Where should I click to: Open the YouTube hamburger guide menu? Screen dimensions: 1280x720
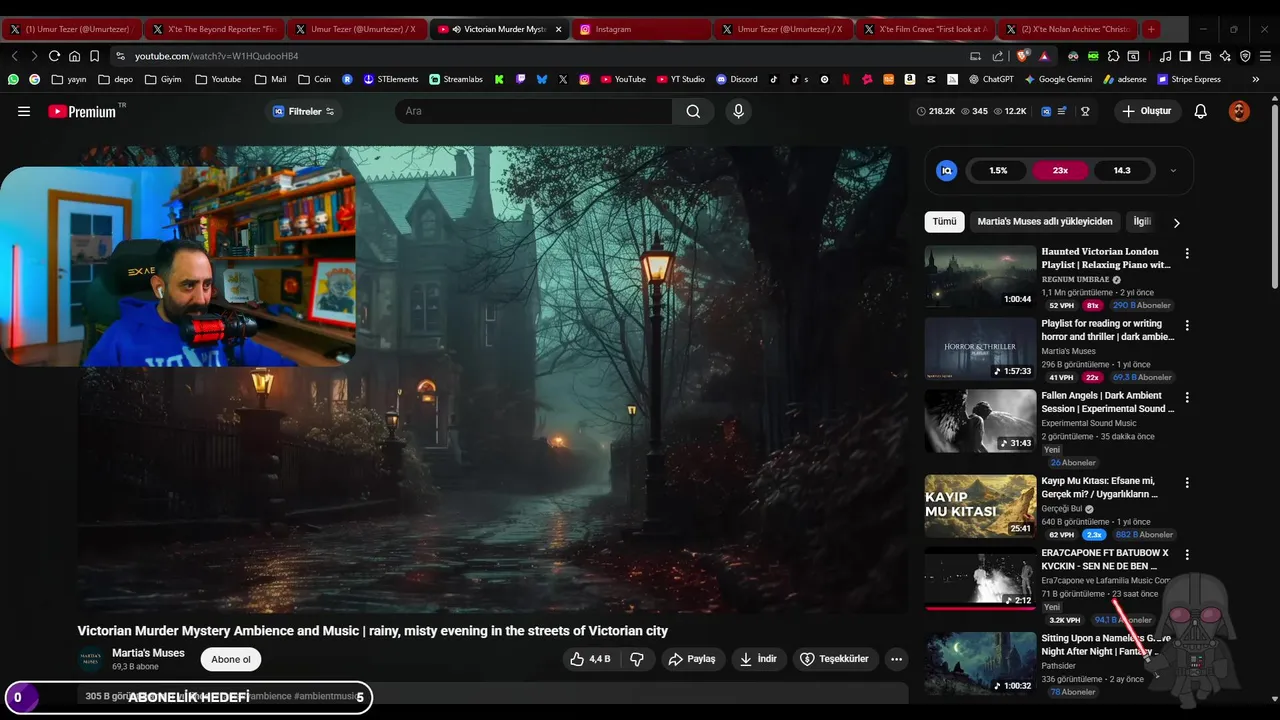tap(24, 111)
